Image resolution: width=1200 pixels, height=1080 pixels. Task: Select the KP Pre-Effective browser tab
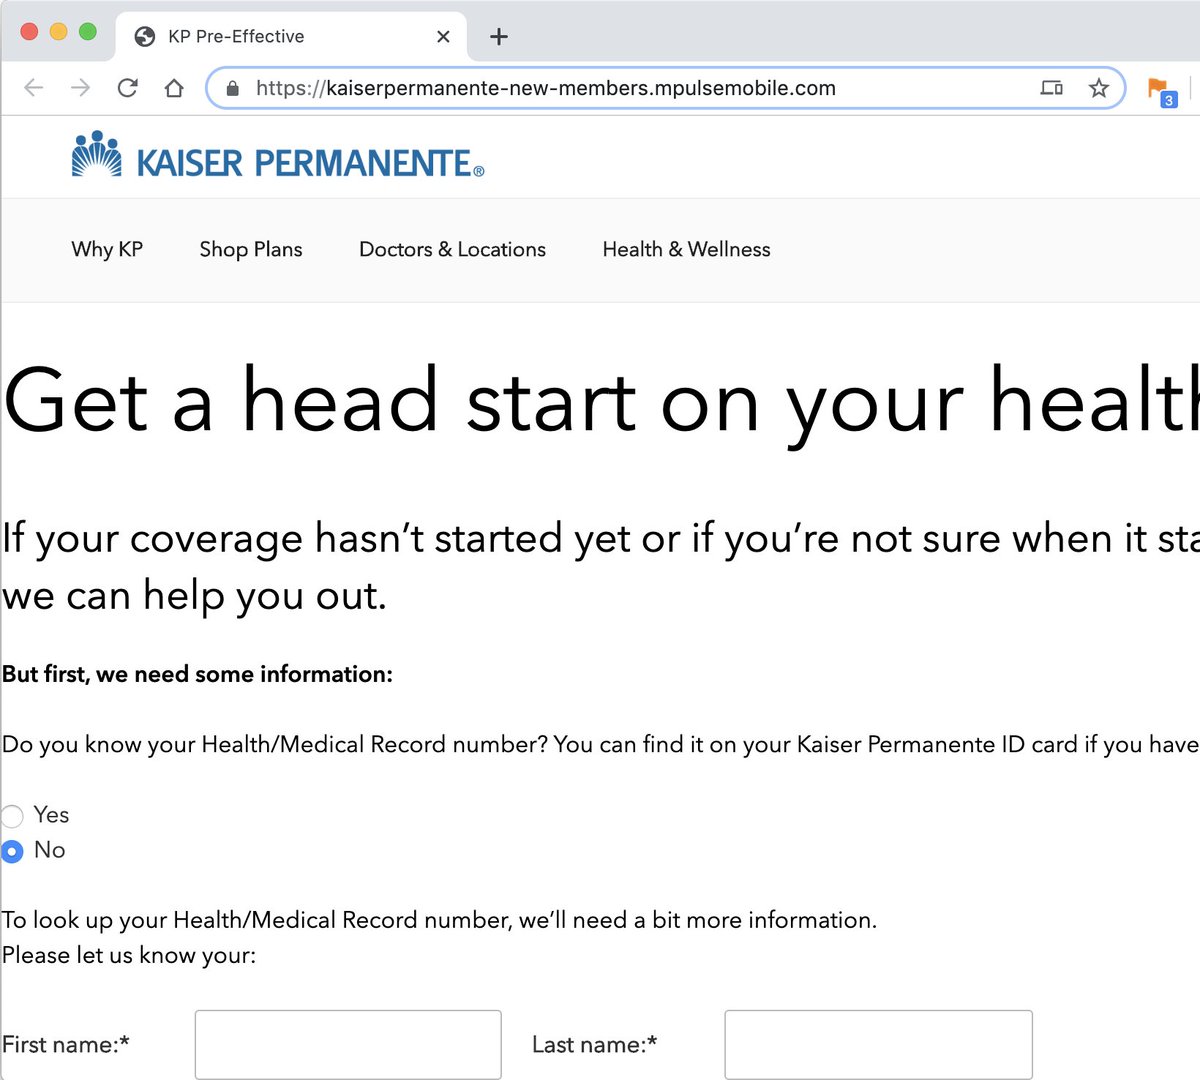291,37
